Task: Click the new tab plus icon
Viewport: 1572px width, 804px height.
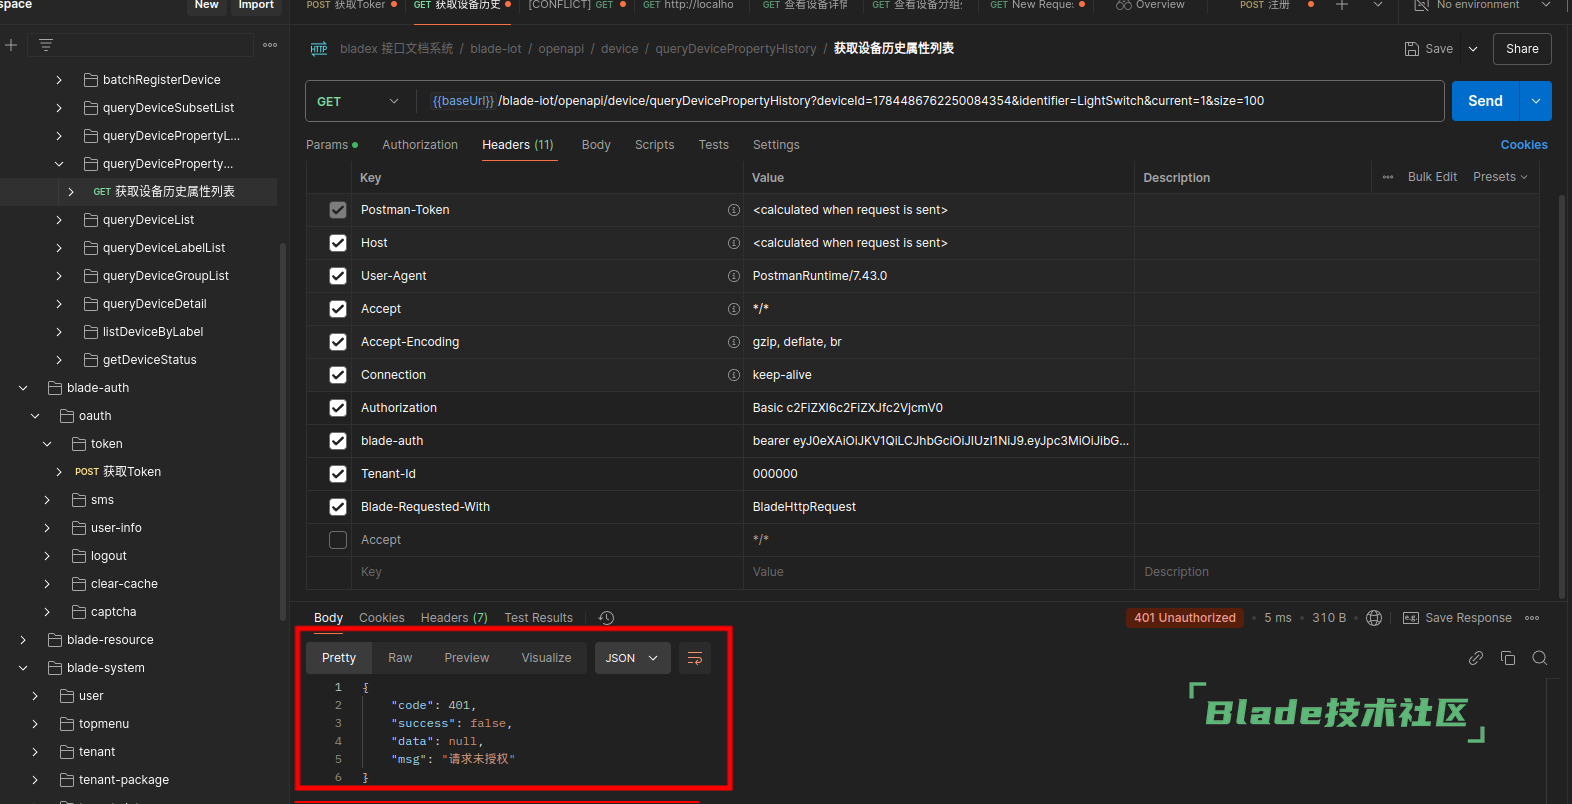Action: (1342, 5)
